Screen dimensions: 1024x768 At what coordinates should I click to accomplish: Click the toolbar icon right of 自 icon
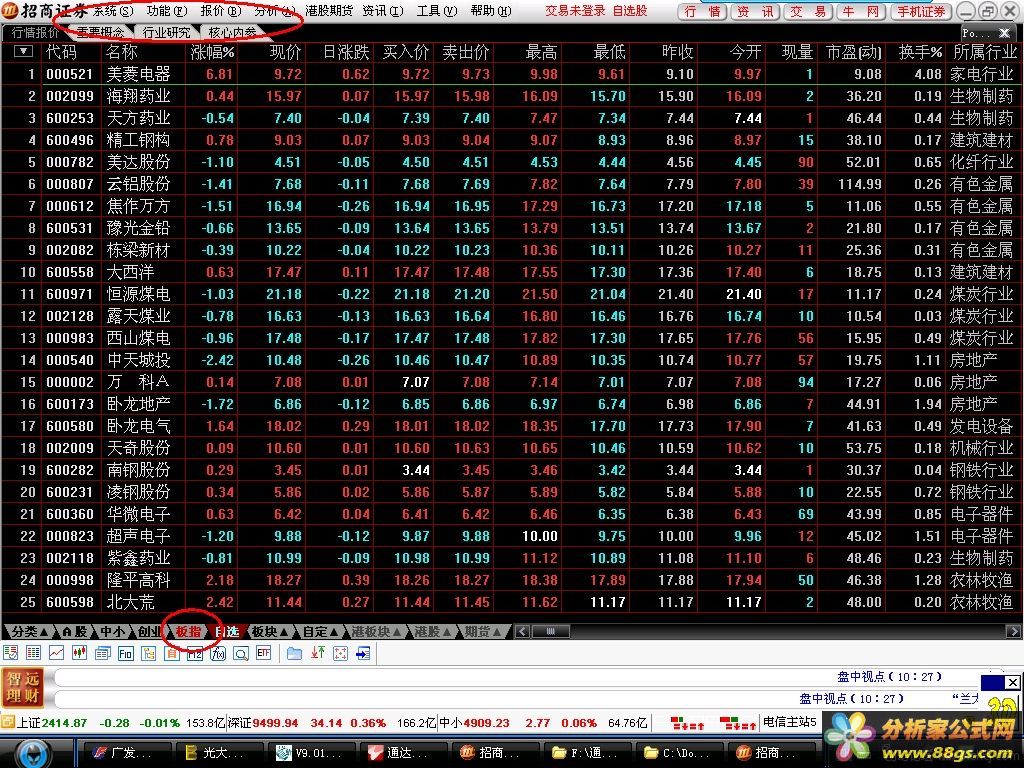tap(195, 653)
